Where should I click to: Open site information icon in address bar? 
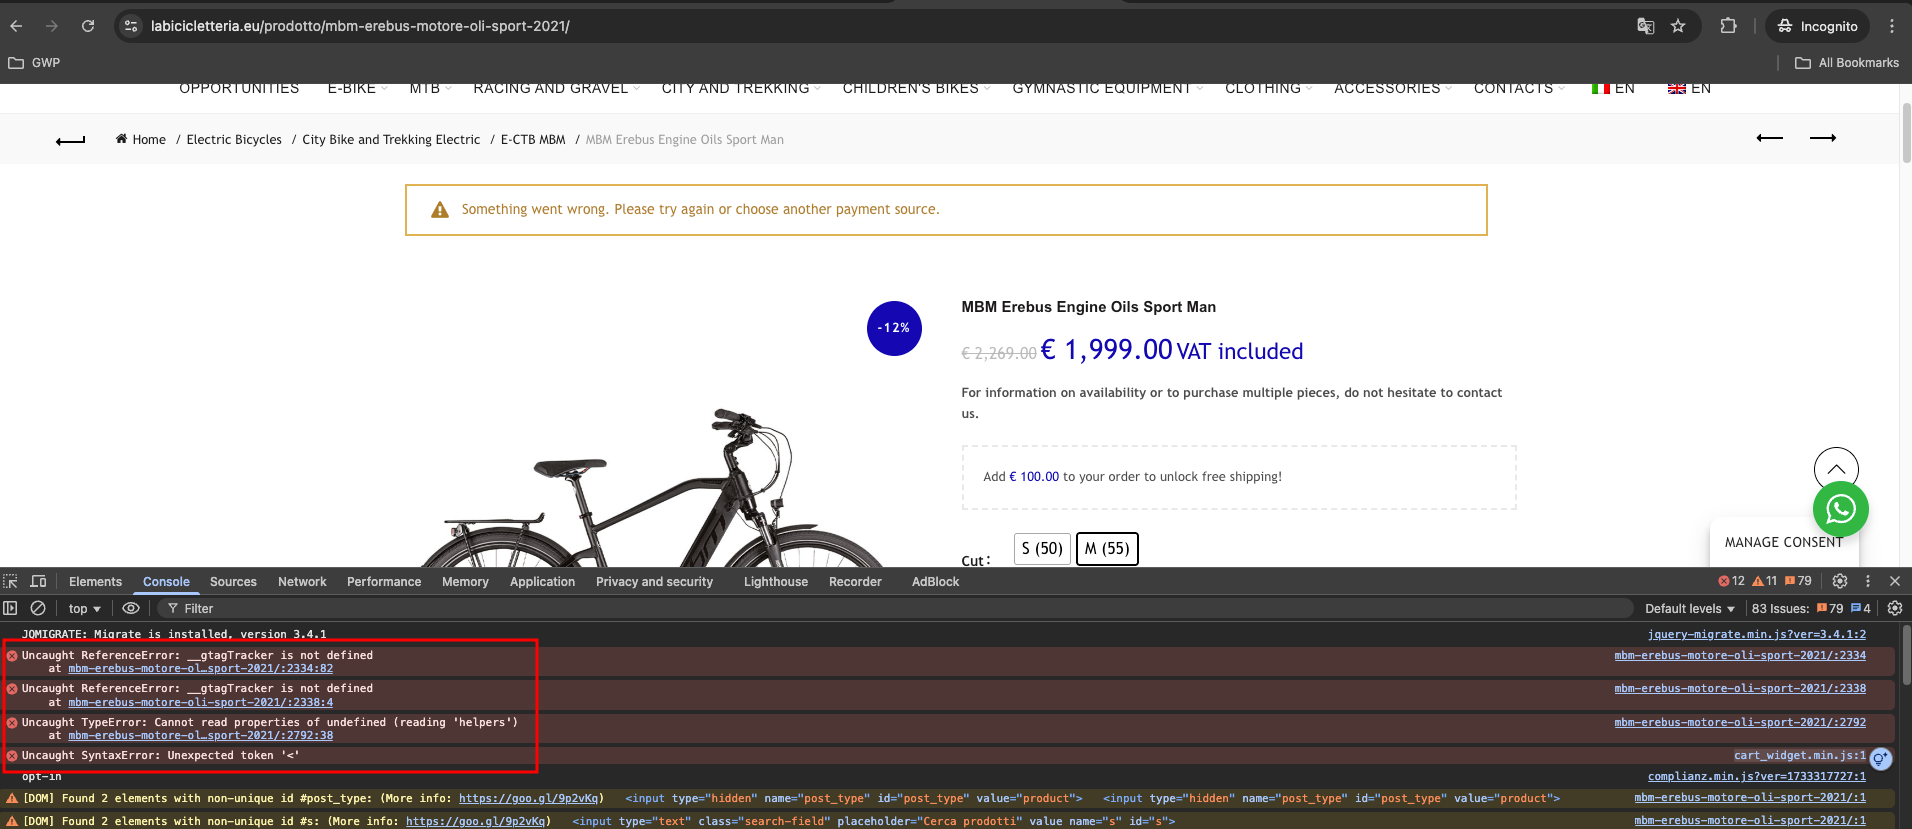(131, 26)
